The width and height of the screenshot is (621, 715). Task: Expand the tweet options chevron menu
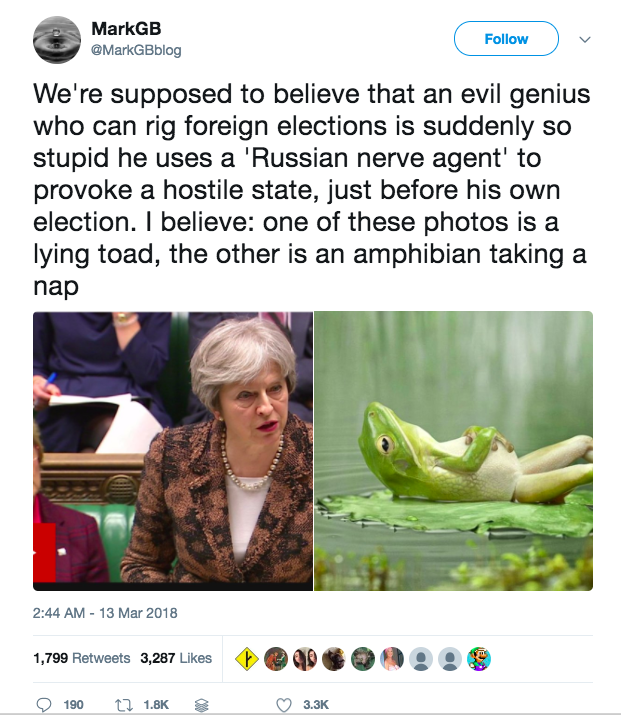click(586, 39)
